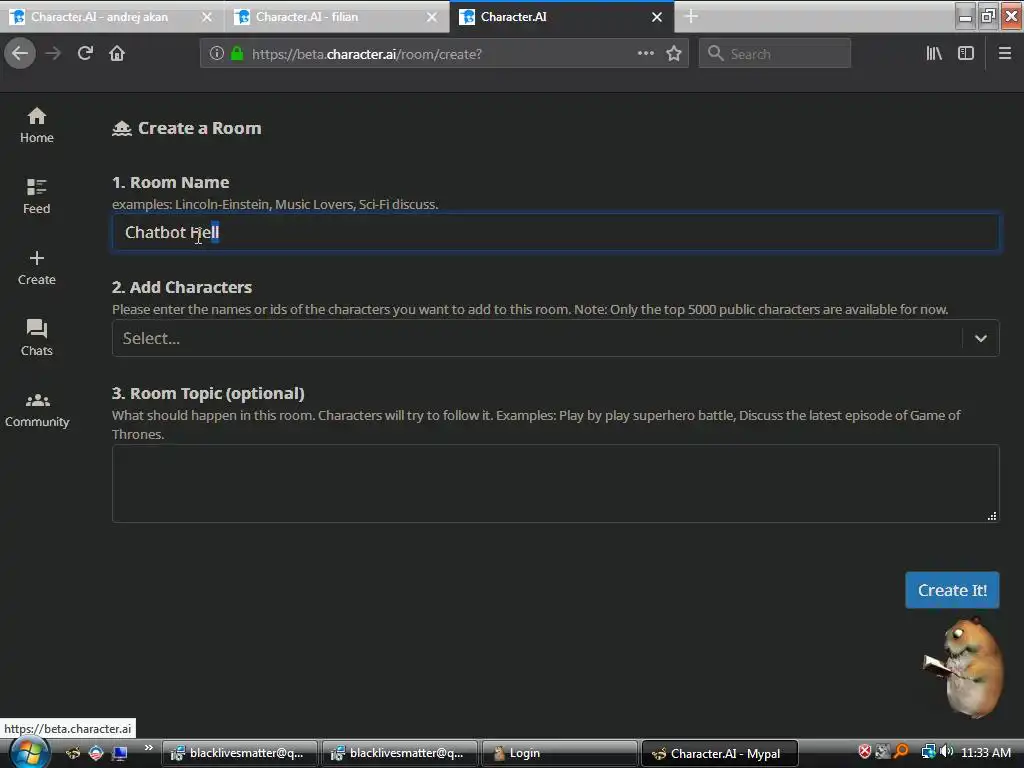Open the Windows Start orb

tap(29, 753)
